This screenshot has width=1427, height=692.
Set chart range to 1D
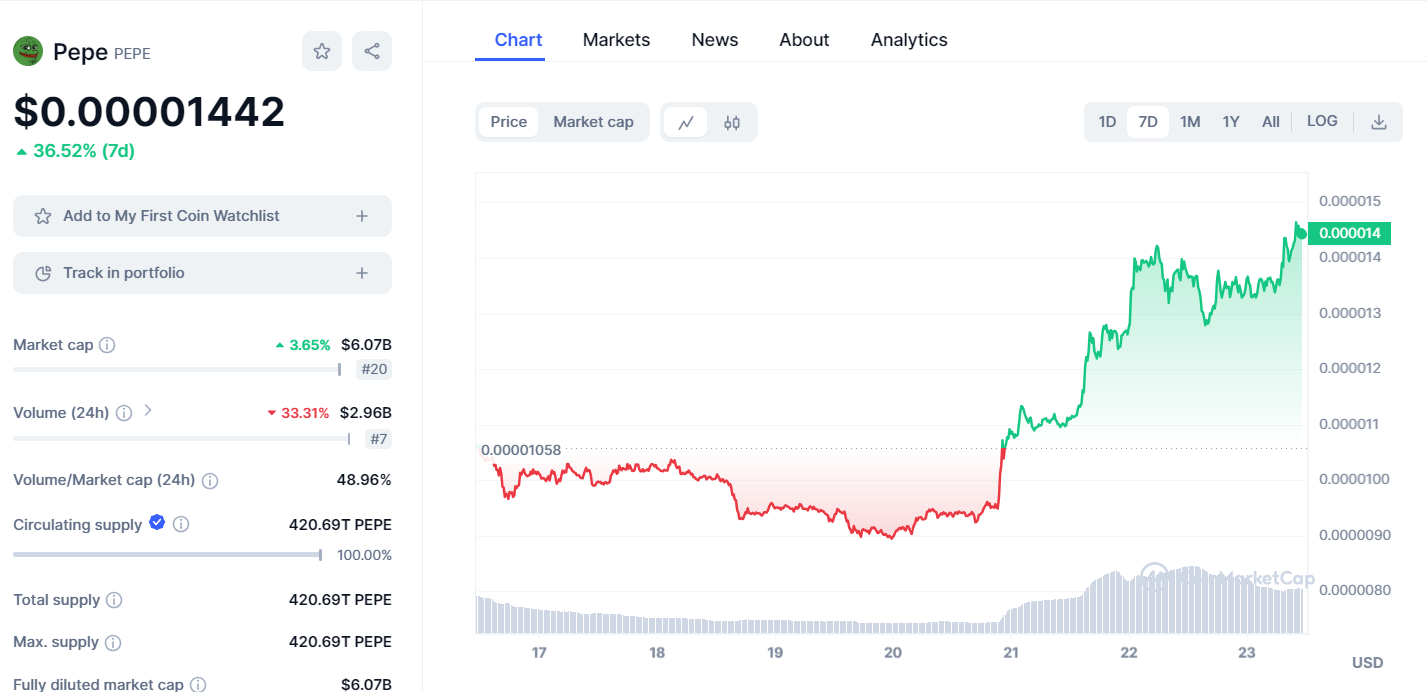tap(1107, 122)
